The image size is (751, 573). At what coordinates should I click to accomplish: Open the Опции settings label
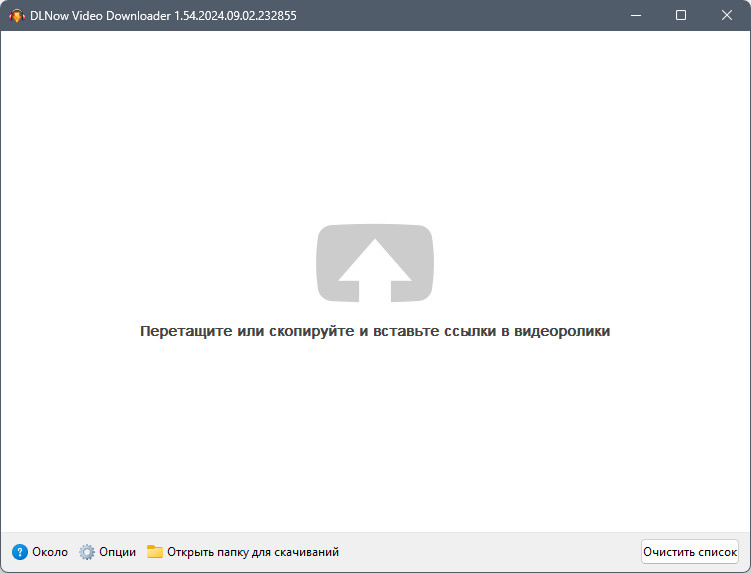[117, 552]
